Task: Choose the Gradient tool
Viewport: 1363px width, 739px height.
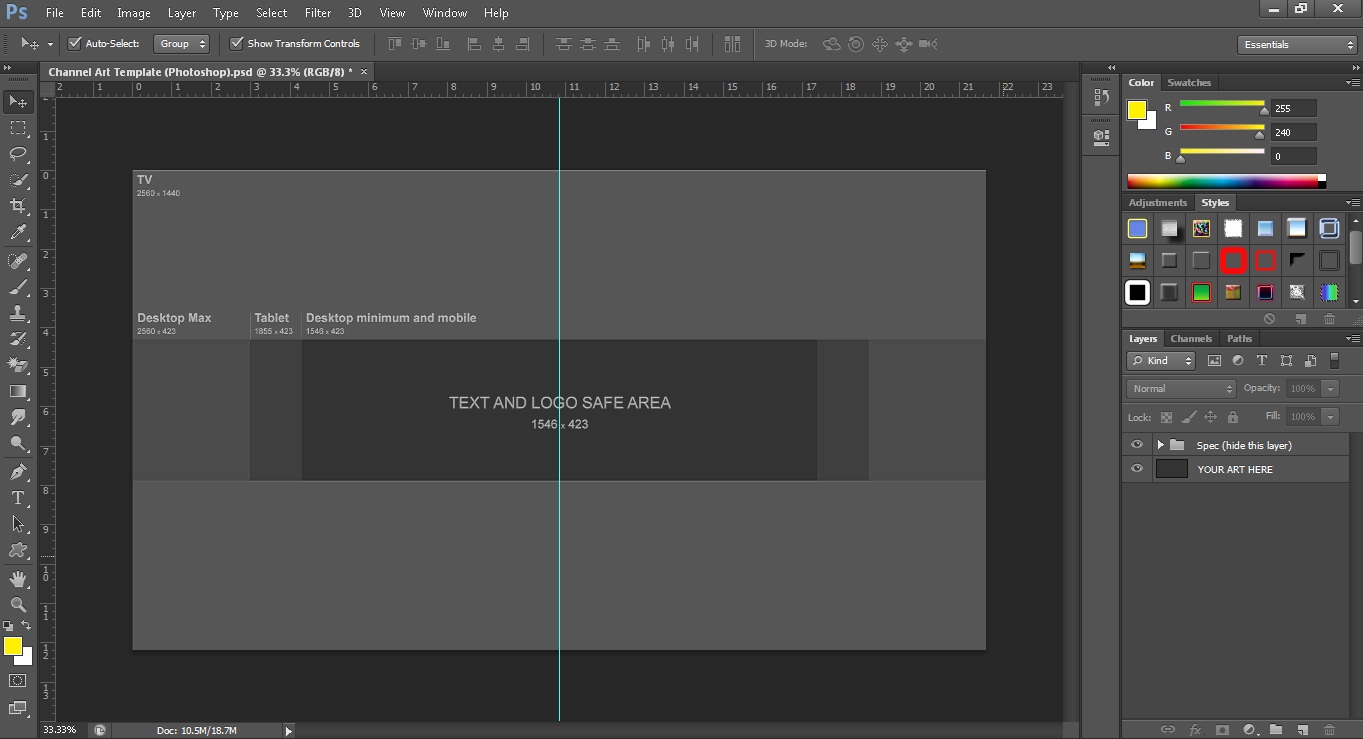Action: (18, 391)
